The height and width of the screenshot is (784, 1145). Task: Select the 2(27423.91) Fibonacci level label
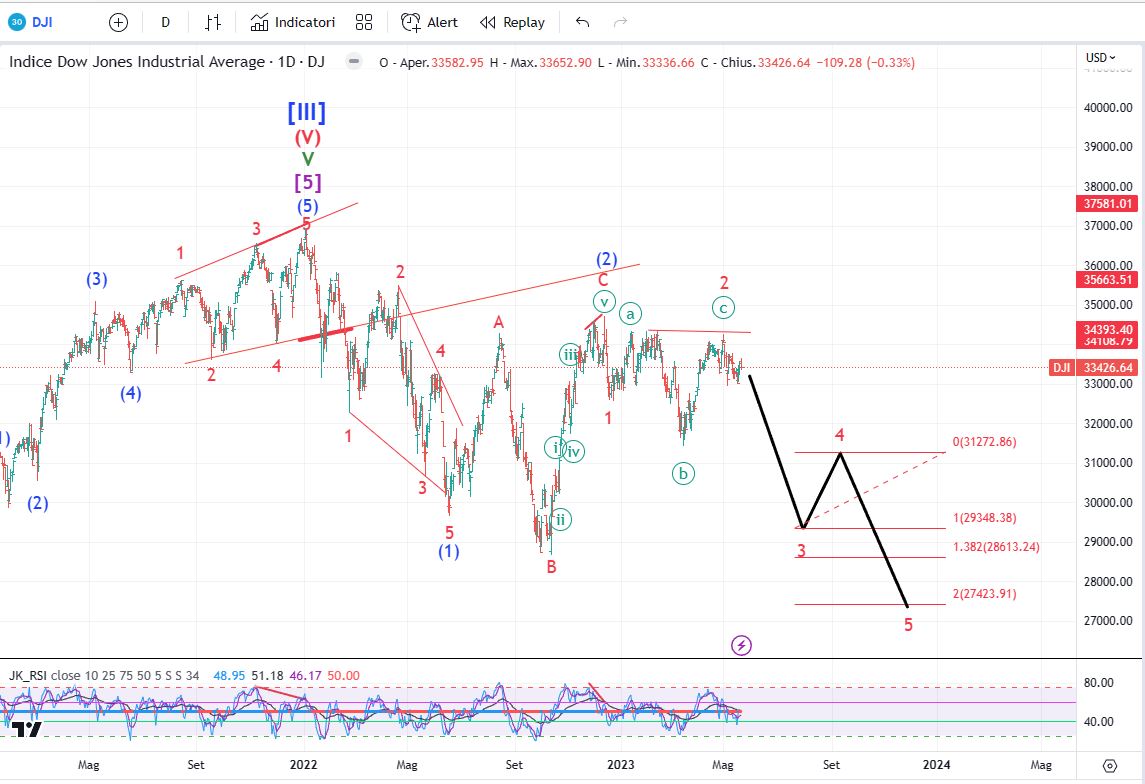click(x=984, y=593)
